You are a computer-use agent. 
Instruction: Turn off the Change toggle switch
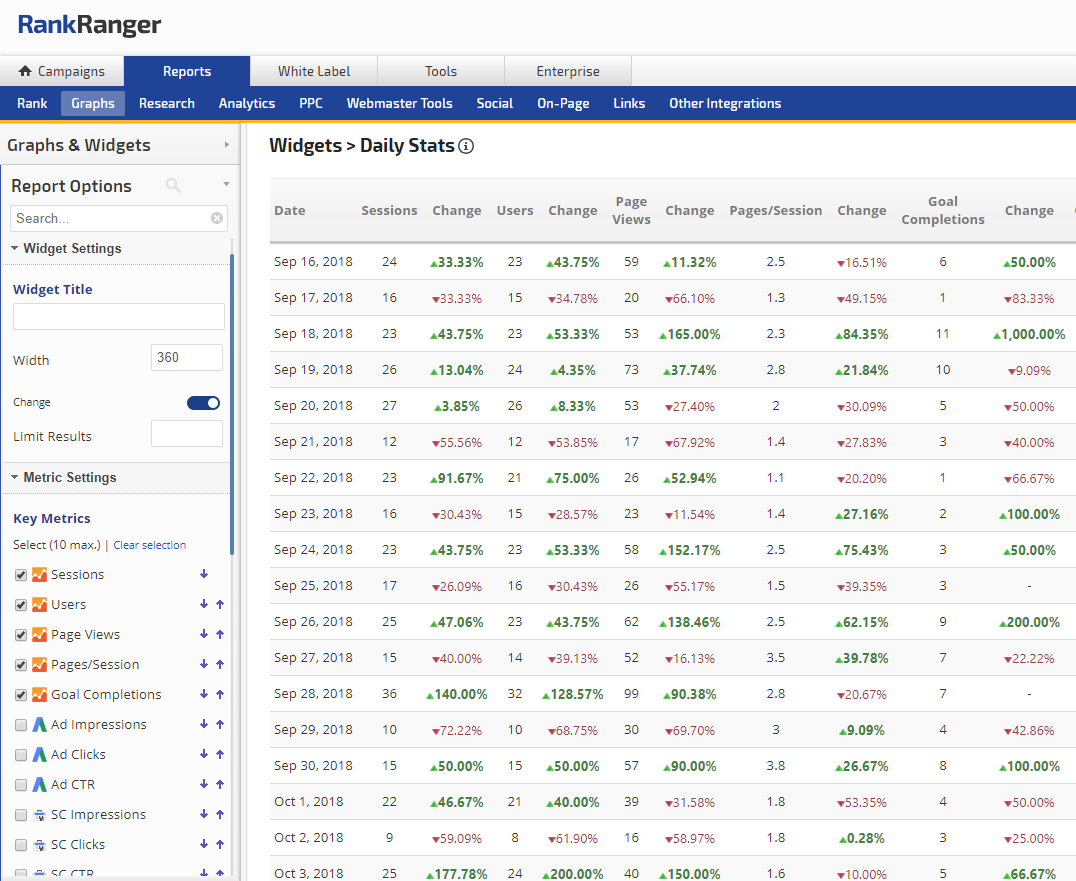204,403
